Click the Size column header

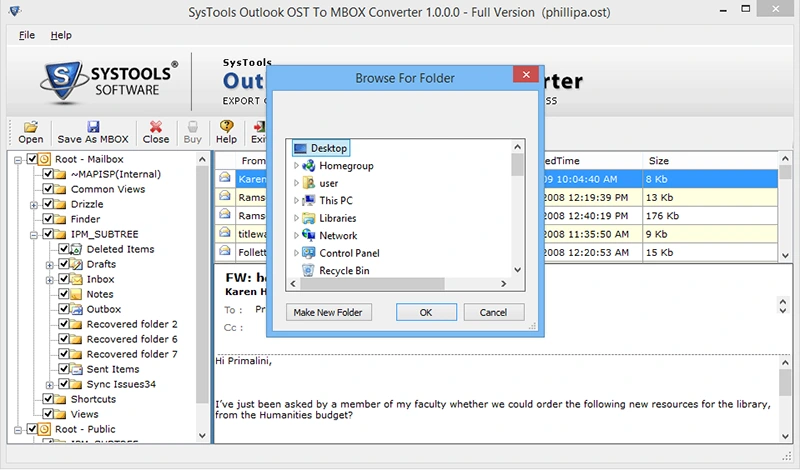click(x=710, y=161)
